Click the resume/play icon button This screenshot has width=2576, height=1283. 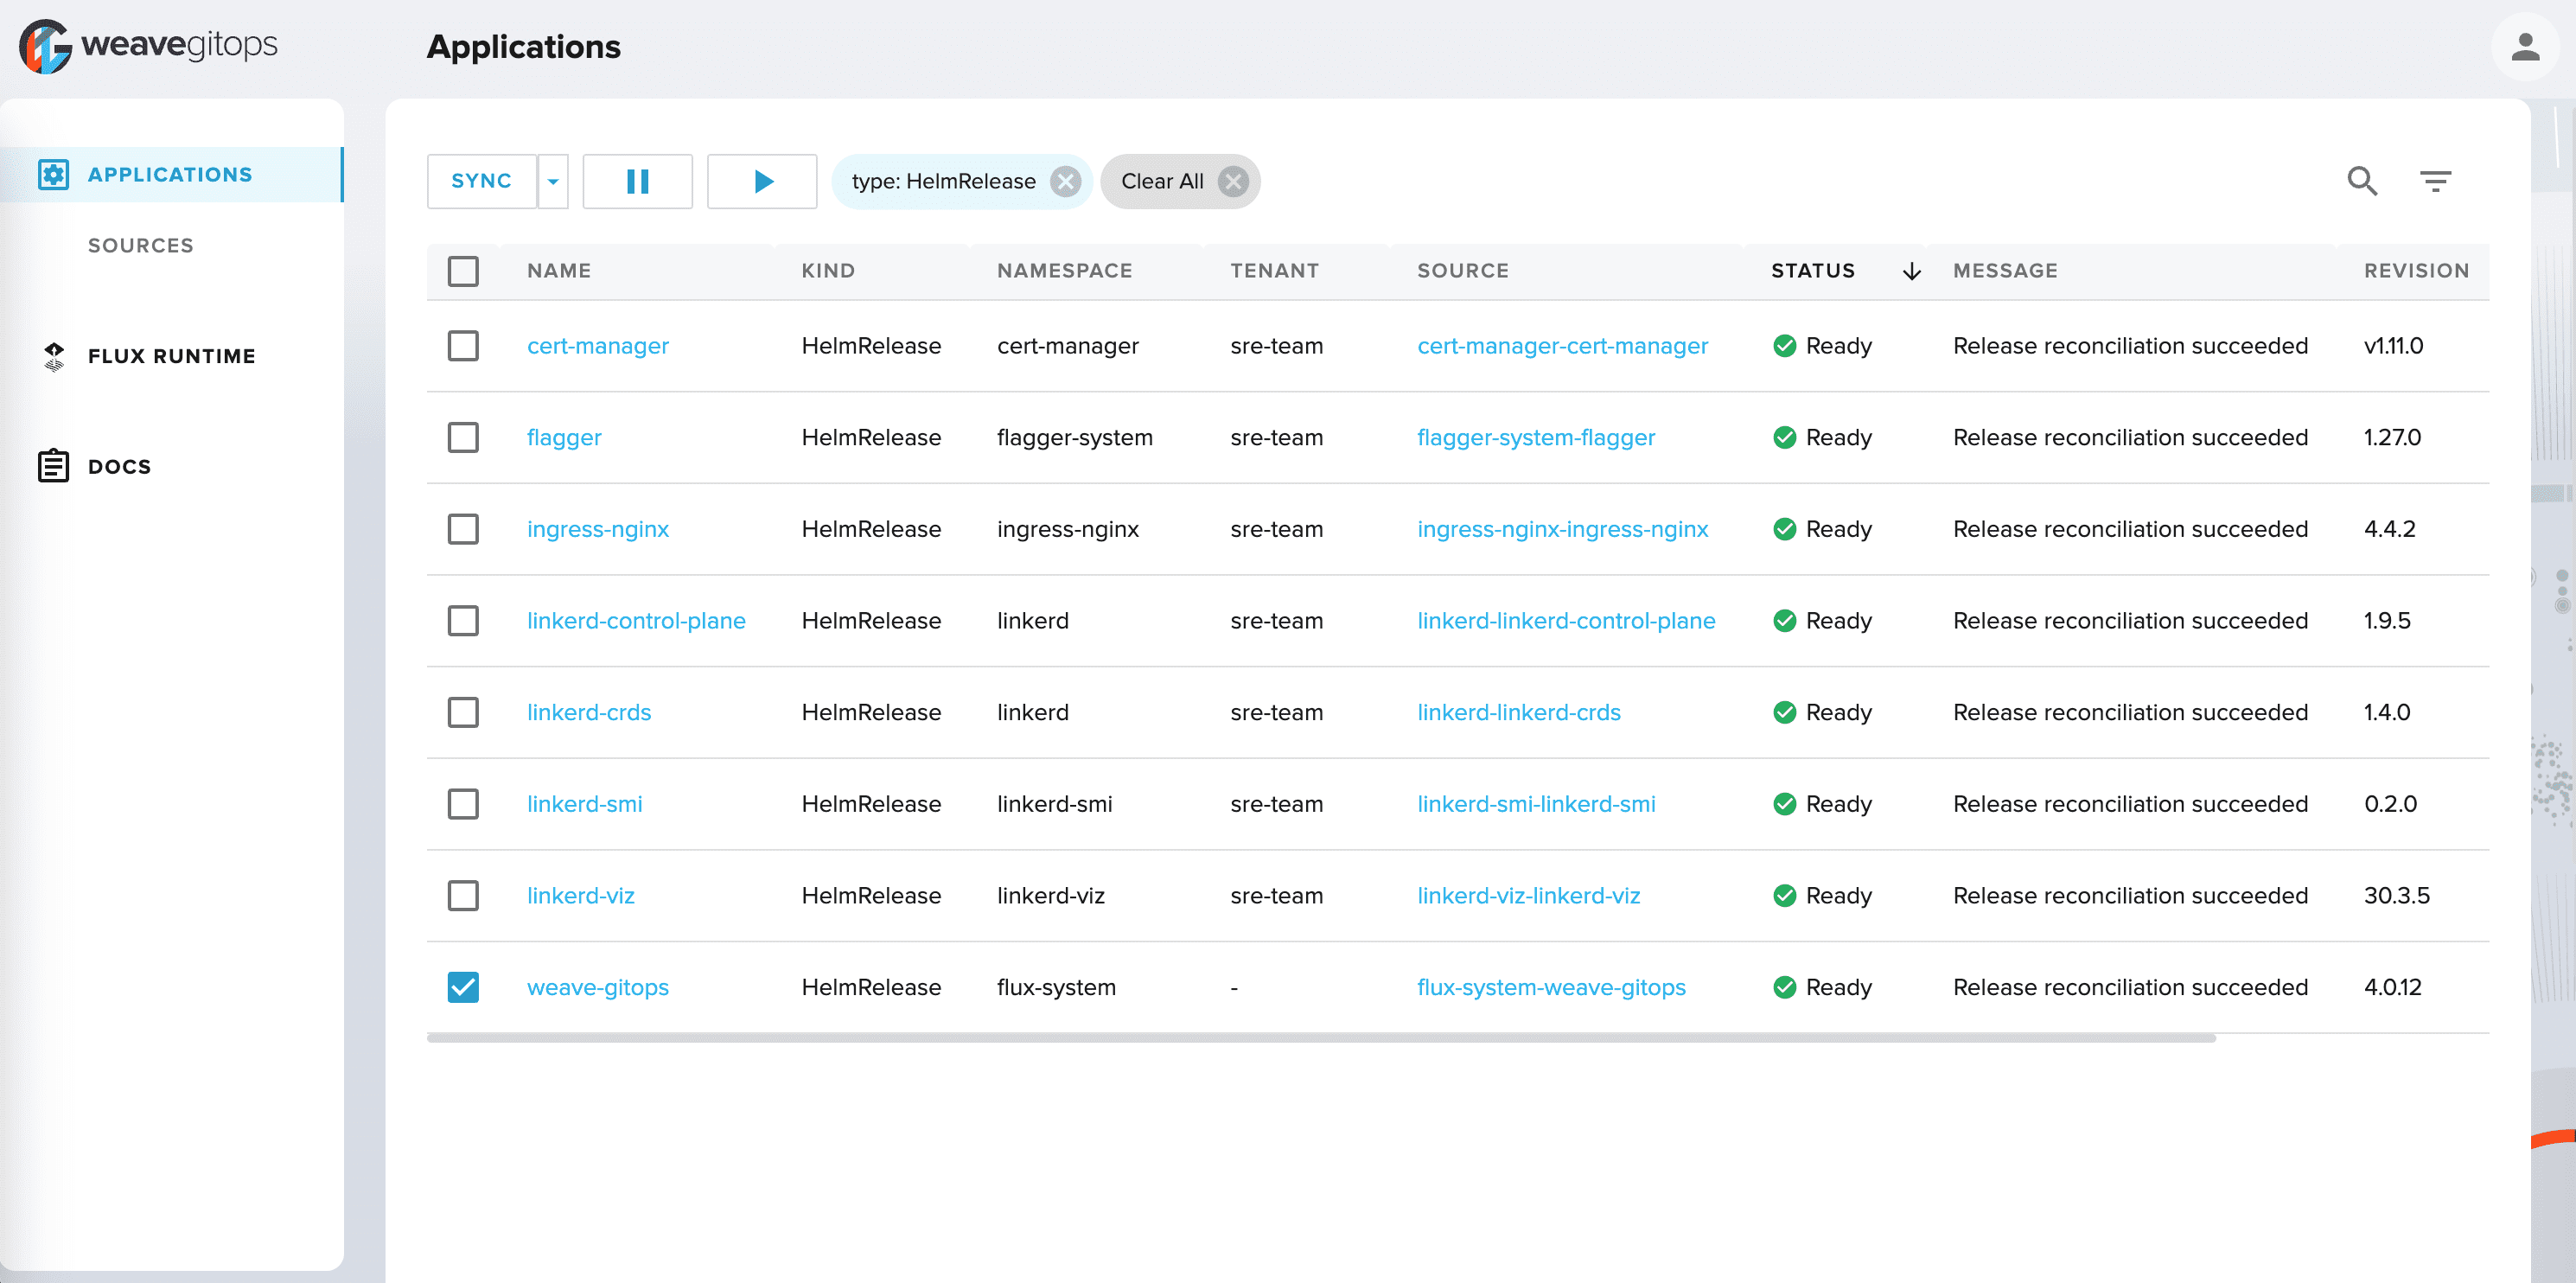pos(761,181)
